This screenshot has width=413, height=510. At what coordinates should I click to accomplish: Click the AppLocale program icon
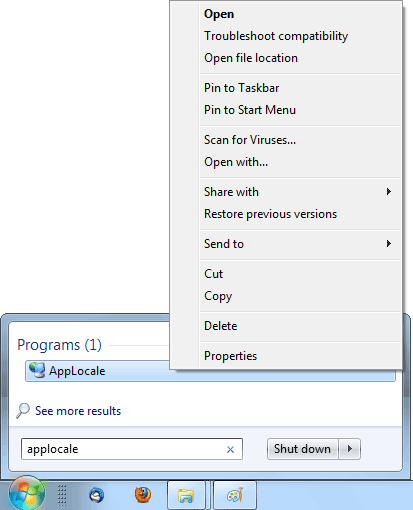[37, 370]
